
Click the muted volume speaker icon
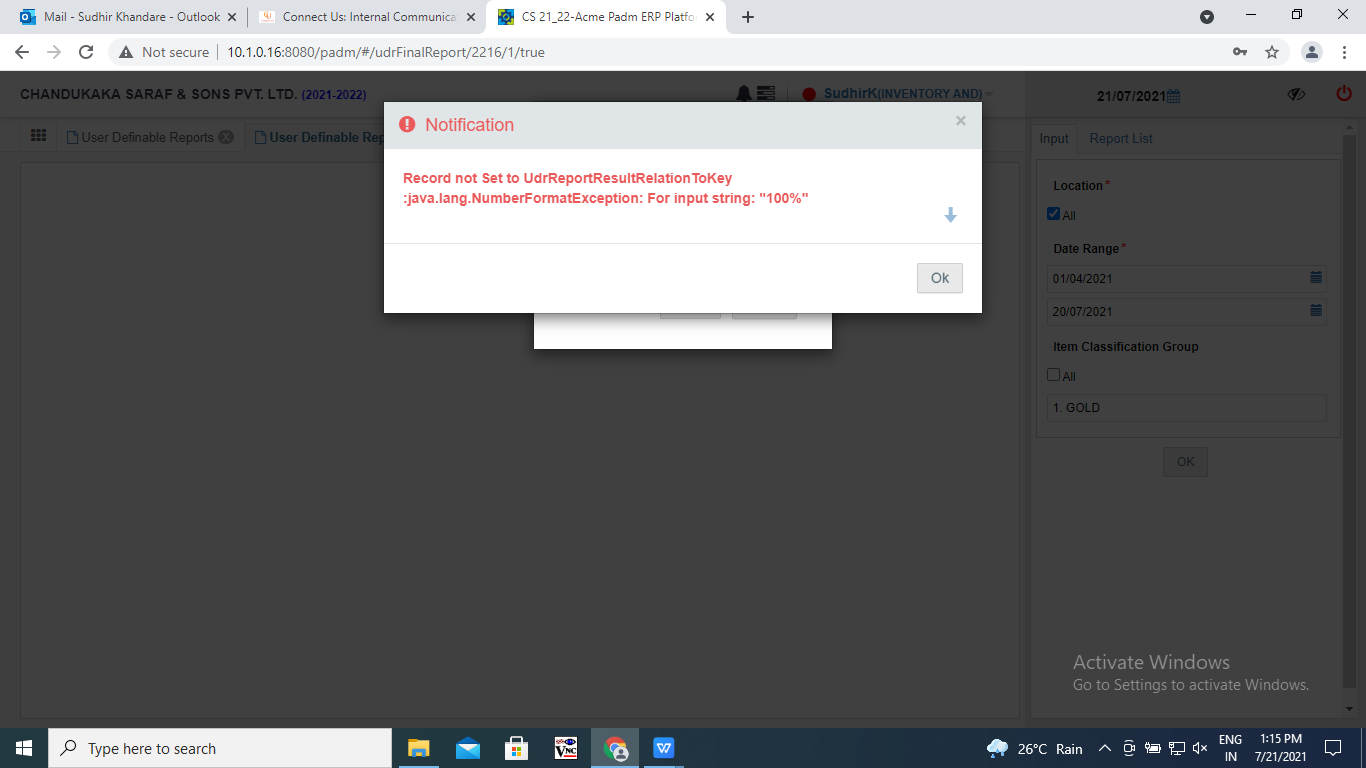pos(1200,748)
